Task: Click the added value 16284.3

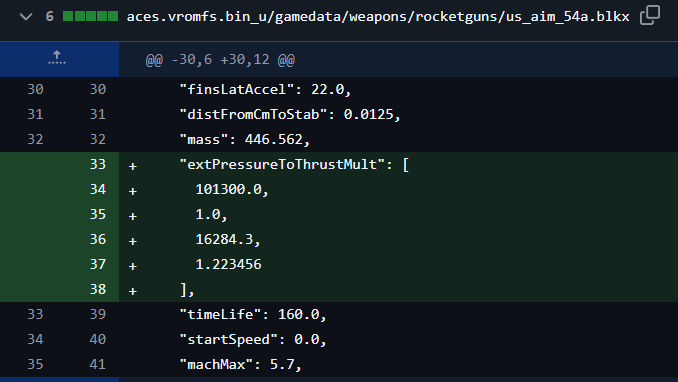Action: (228, 239)
